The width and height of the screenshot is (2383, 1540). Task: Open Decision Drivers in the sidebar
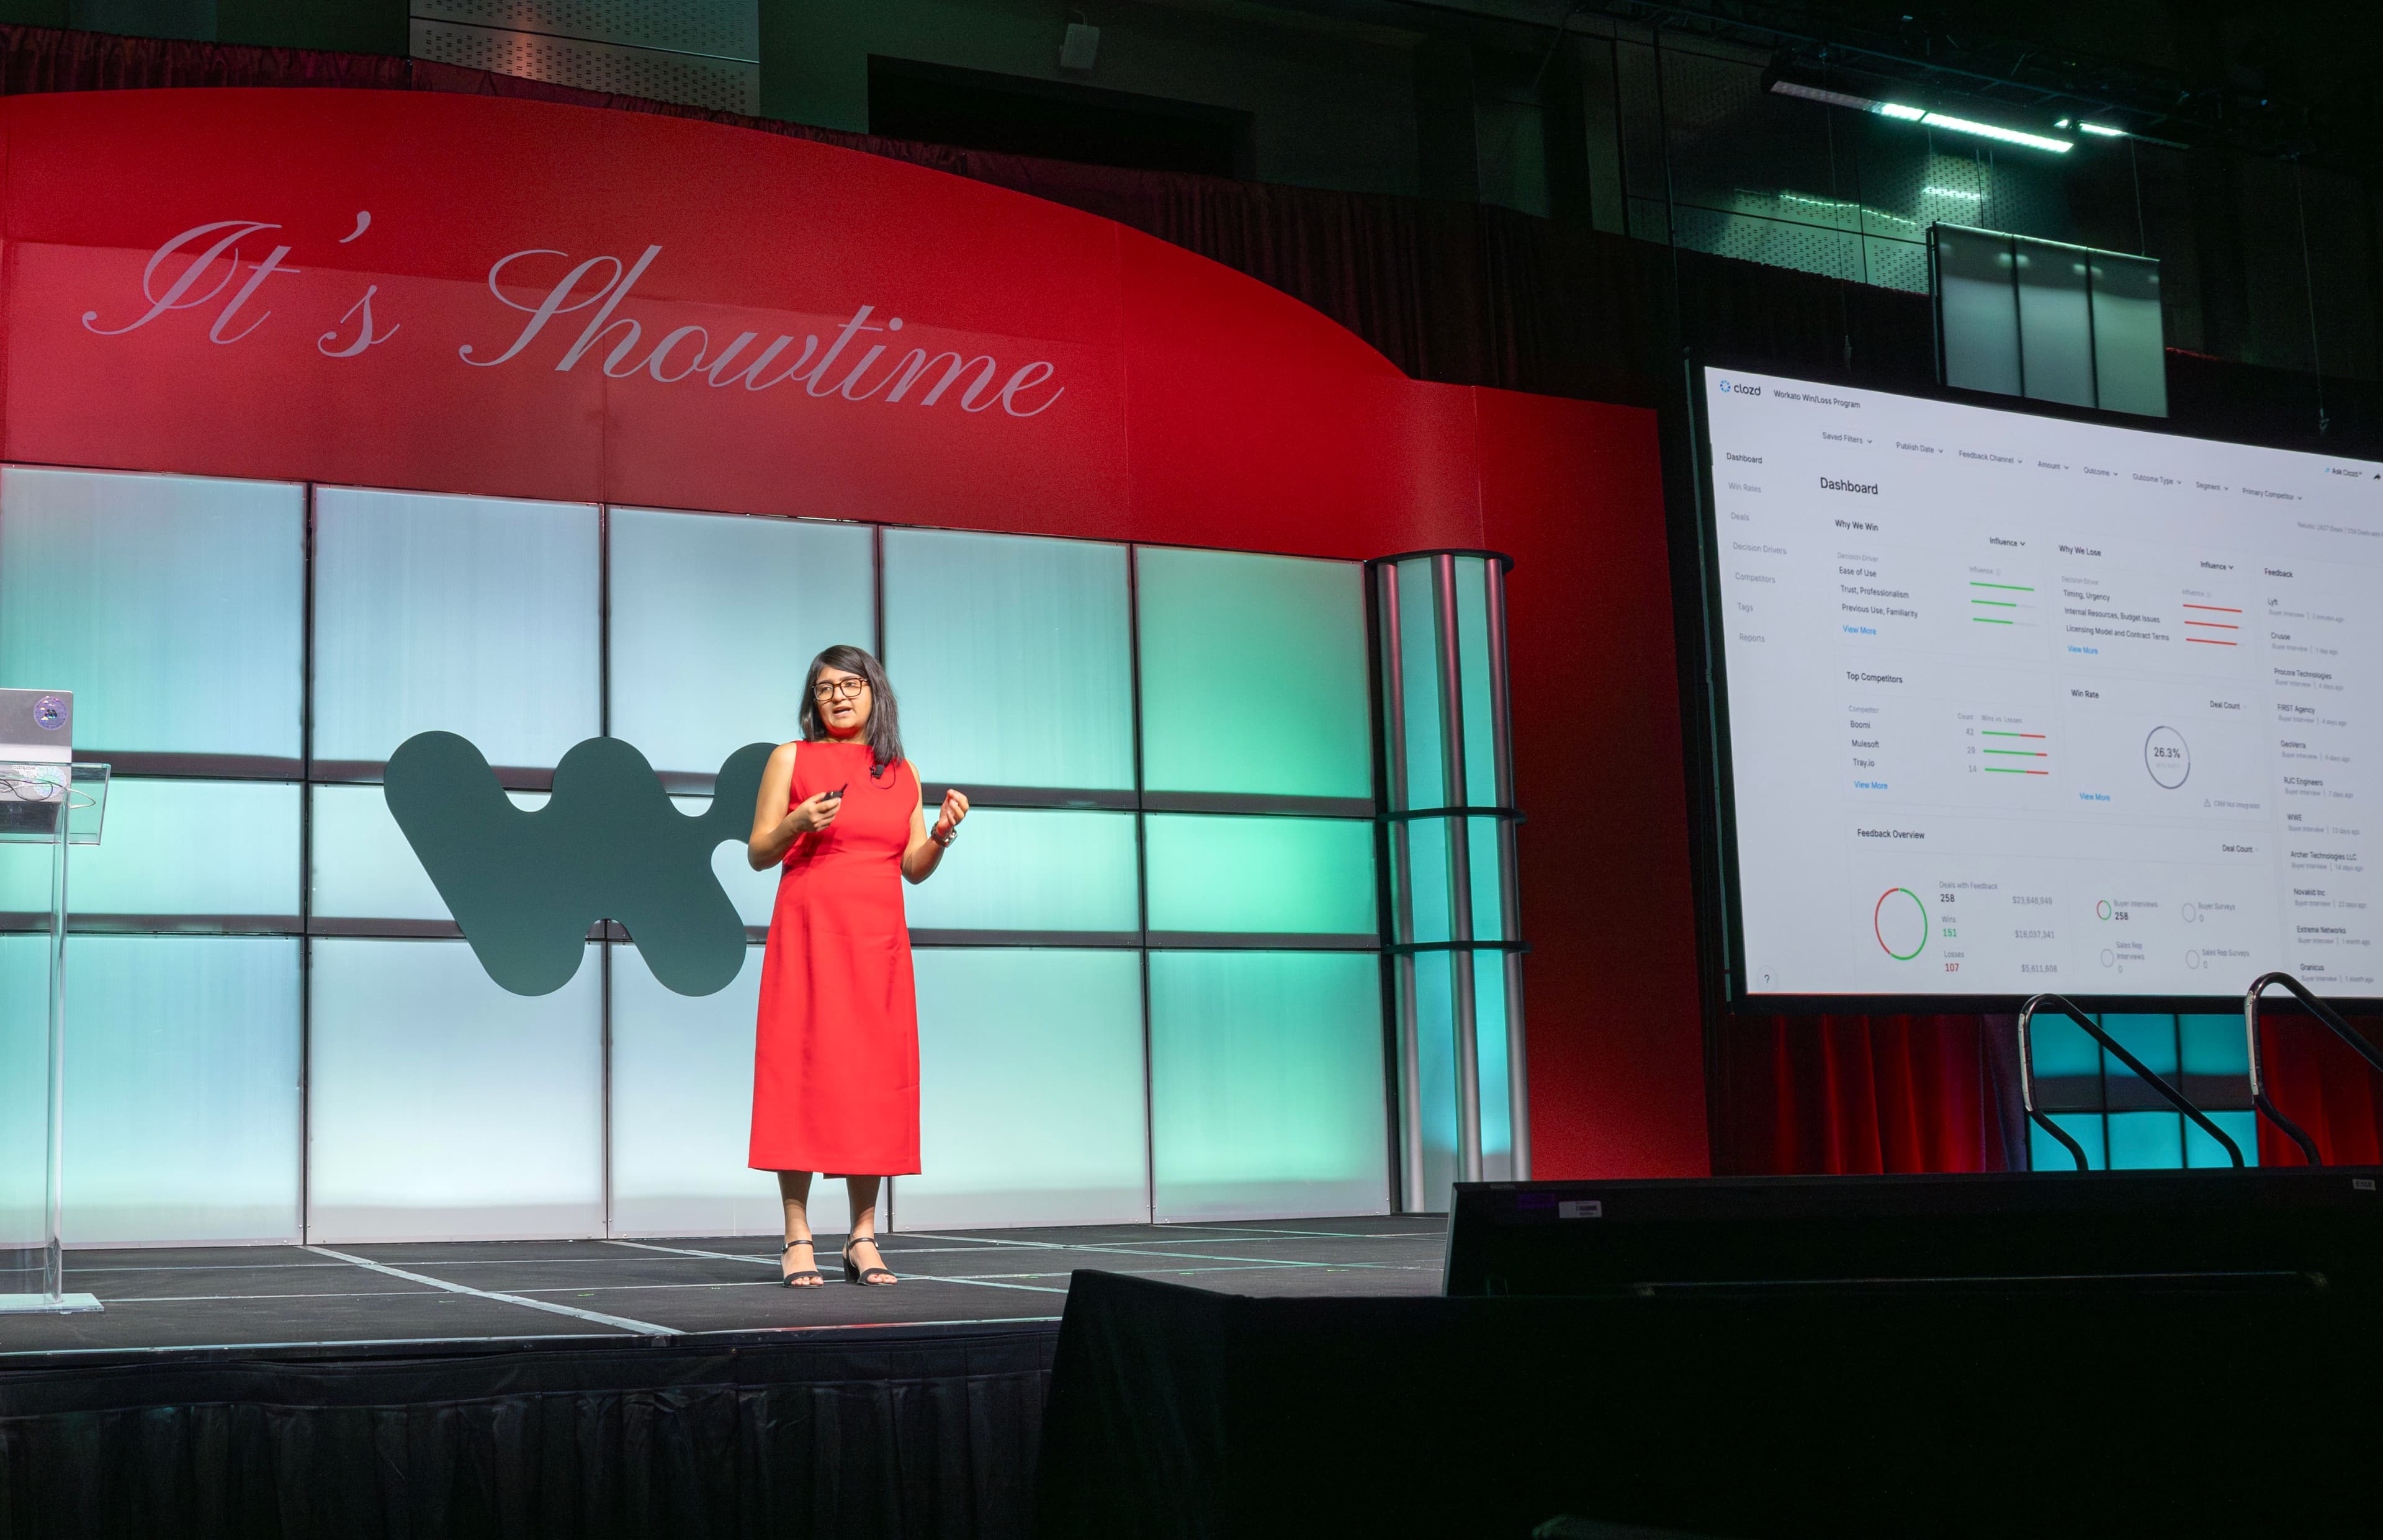pos(1759,549)
